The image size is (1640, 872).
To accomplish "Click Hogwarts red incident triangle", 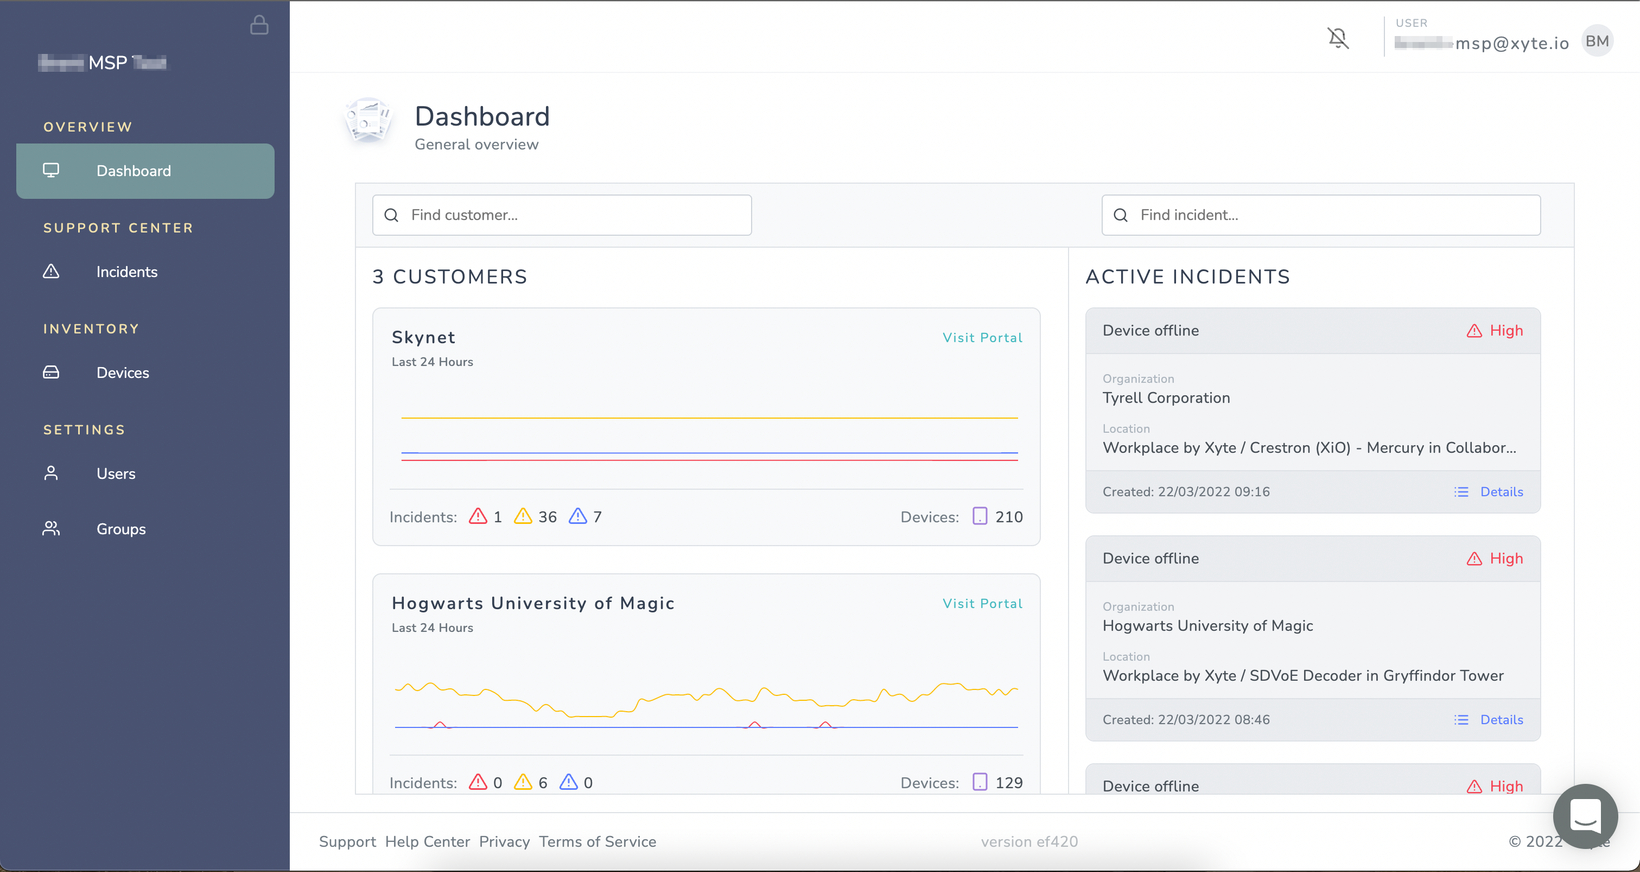I will 478,782.
